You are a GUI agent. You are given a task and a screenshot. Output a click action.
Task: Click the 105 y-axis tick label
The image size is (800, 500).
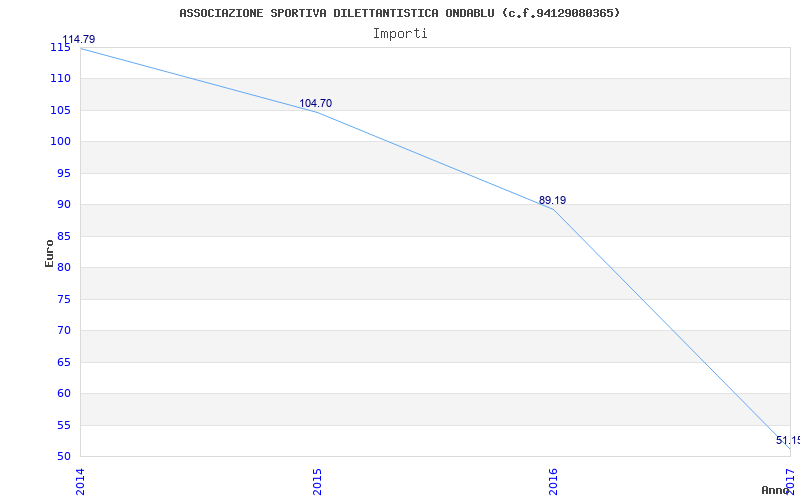(60, 110)
